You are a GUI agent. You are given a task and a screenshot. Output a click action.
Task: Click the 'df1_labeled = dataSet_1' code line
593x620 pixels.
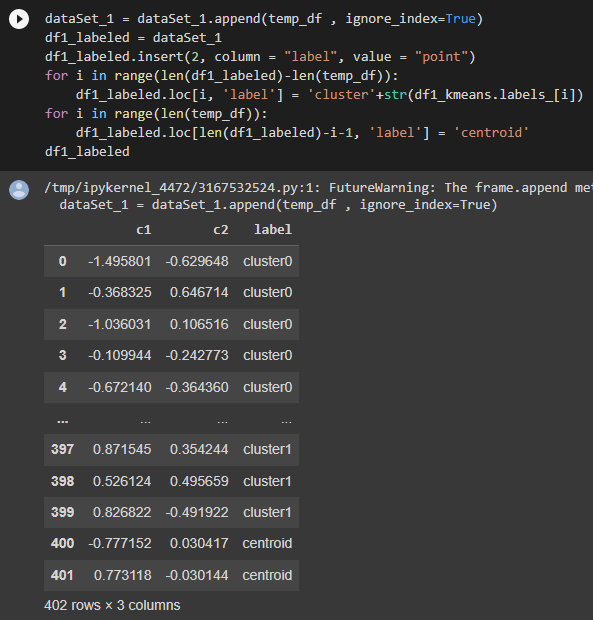(133, 38)
